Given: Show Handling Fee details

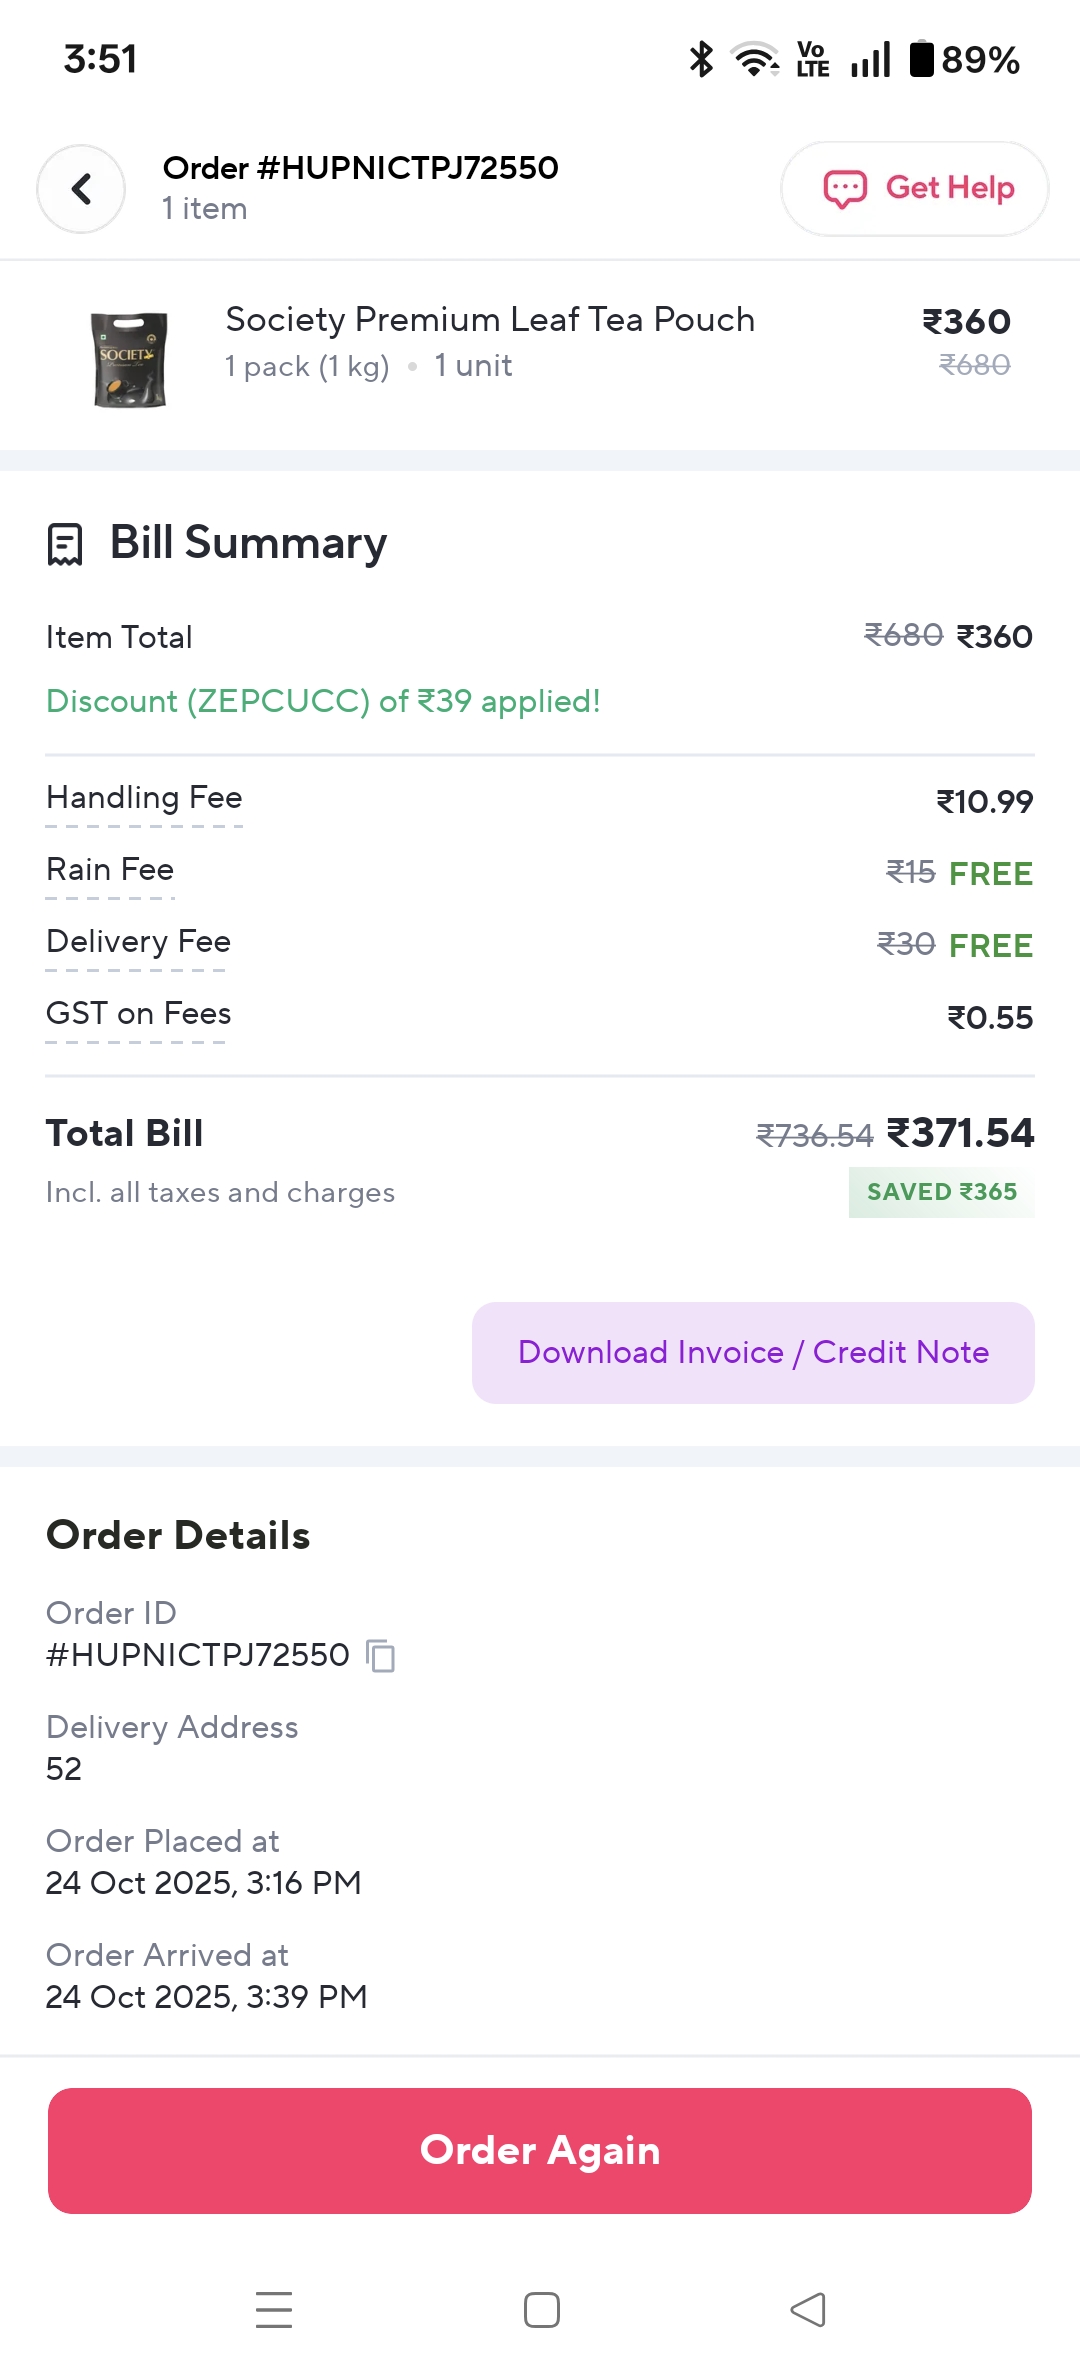Looking at the screenshot, I should (x=144, y=798).
